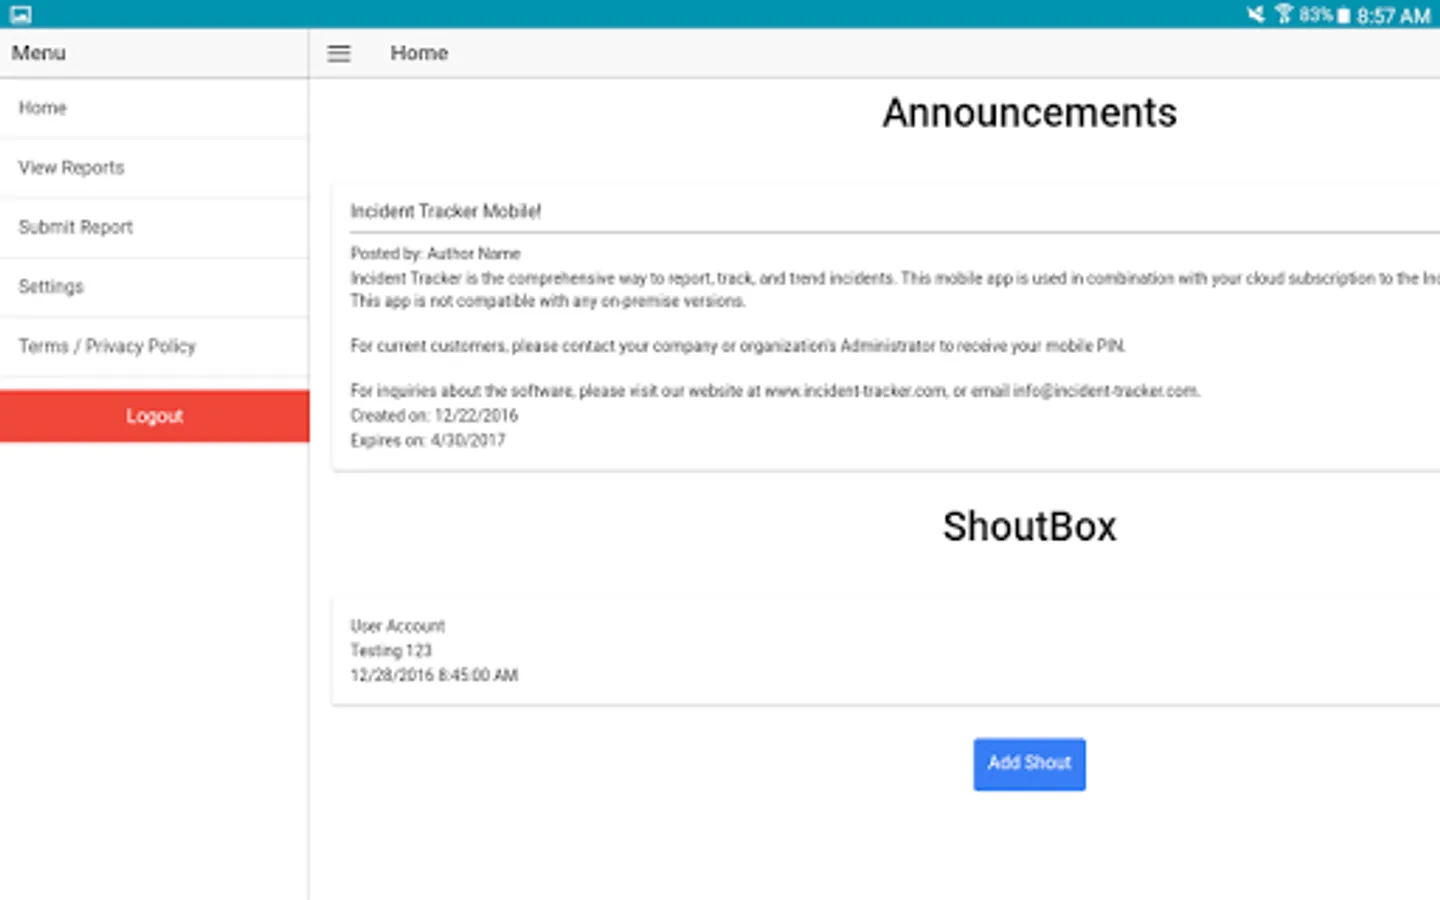1440x900 pixels.
Task: Go to Submit Report
Action: (x=154, y=227)
